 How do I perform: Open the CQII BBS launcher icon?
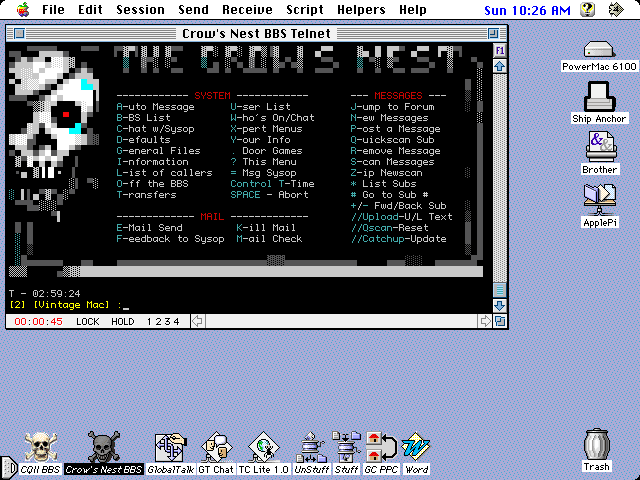(x=38, y=446)
